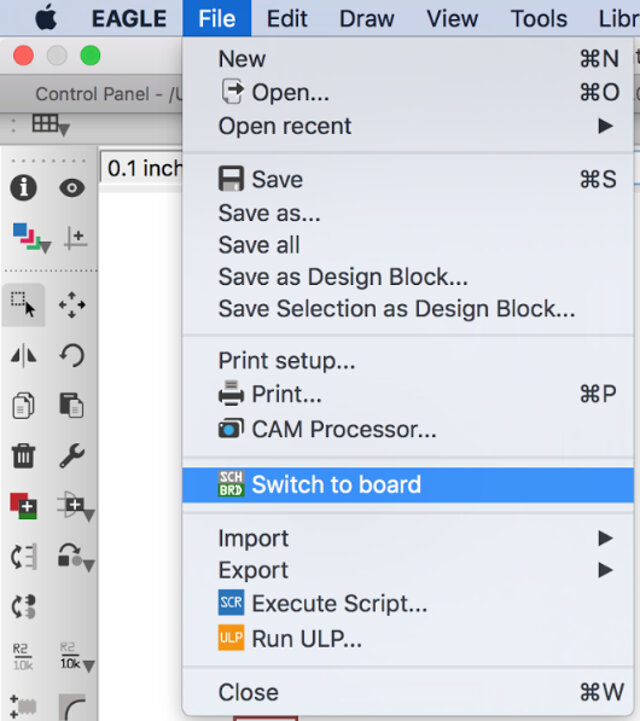Image resolution: width=640 pixels, height=721 pixels.
Task: Select the Mirror tool
Action: click(x=23, y=355)
